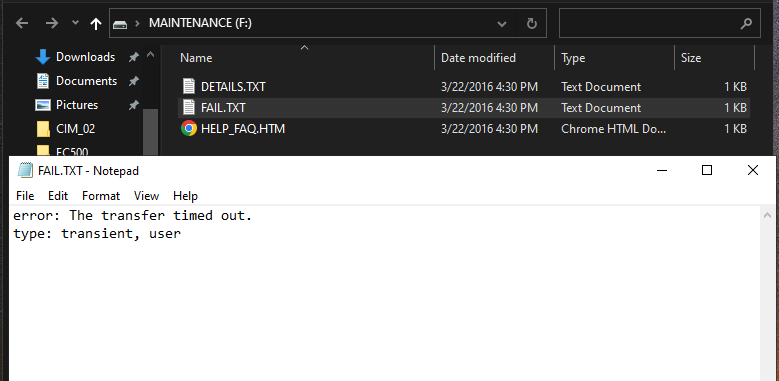Go back in File Explorer

click(x=22, y=23)
